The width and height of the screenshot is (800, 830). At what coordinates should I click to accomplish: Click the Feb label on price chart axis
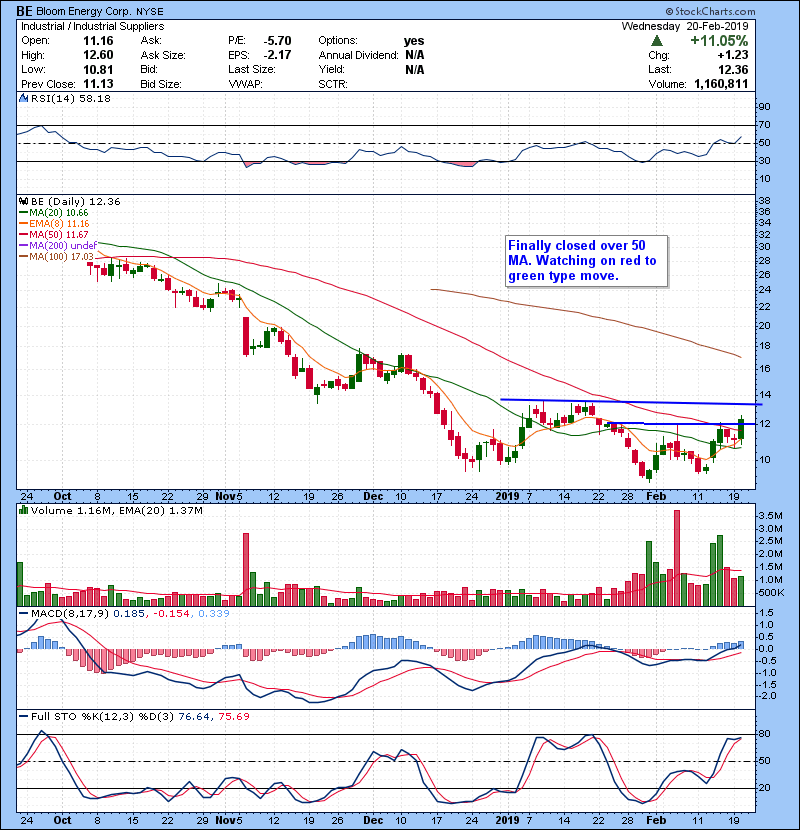click(656, 497)
